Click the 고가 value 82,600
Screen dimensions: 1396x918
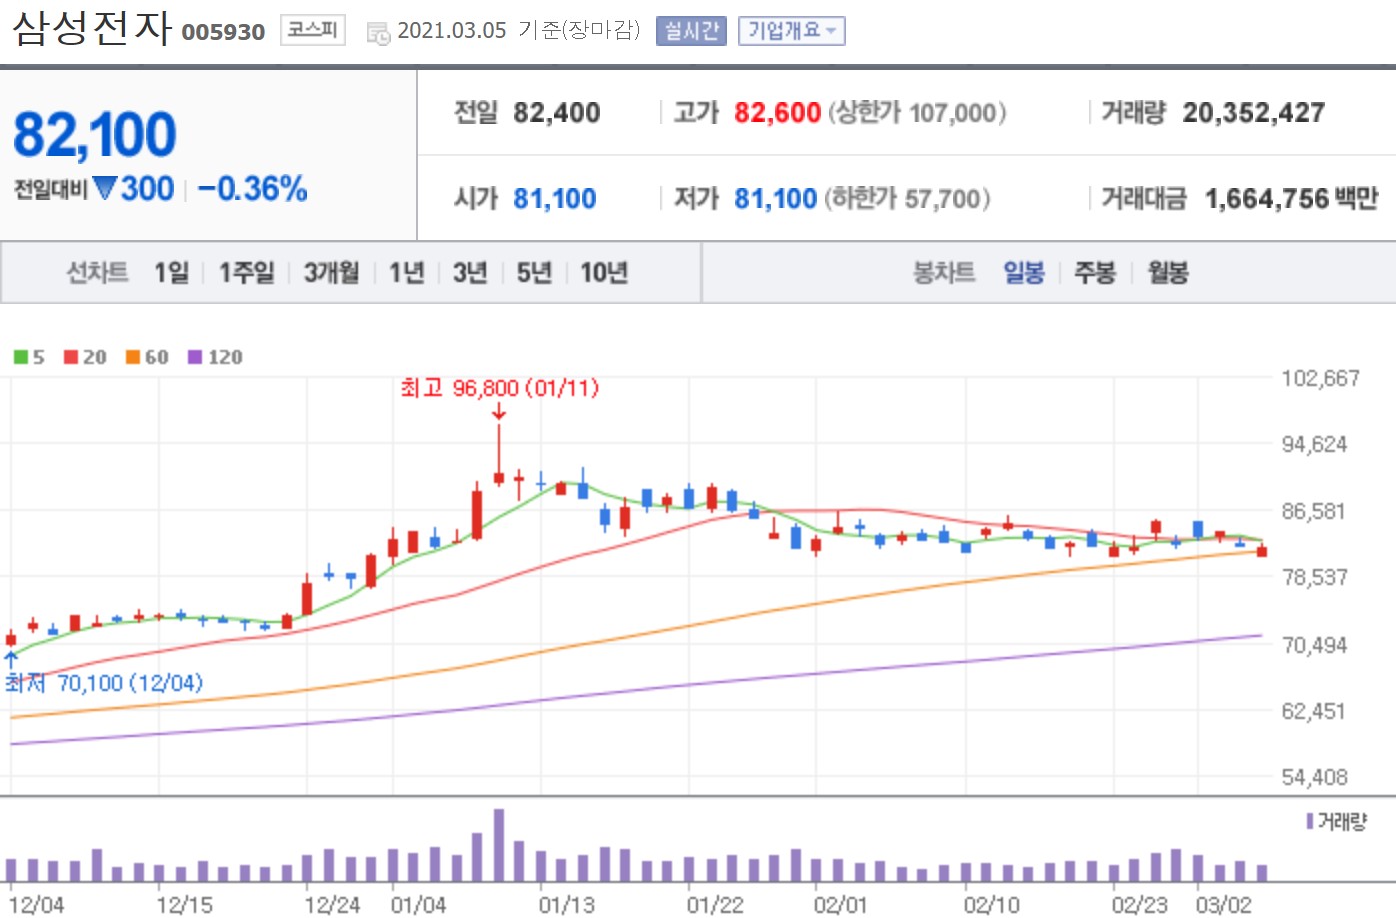(x=777, y=113)
